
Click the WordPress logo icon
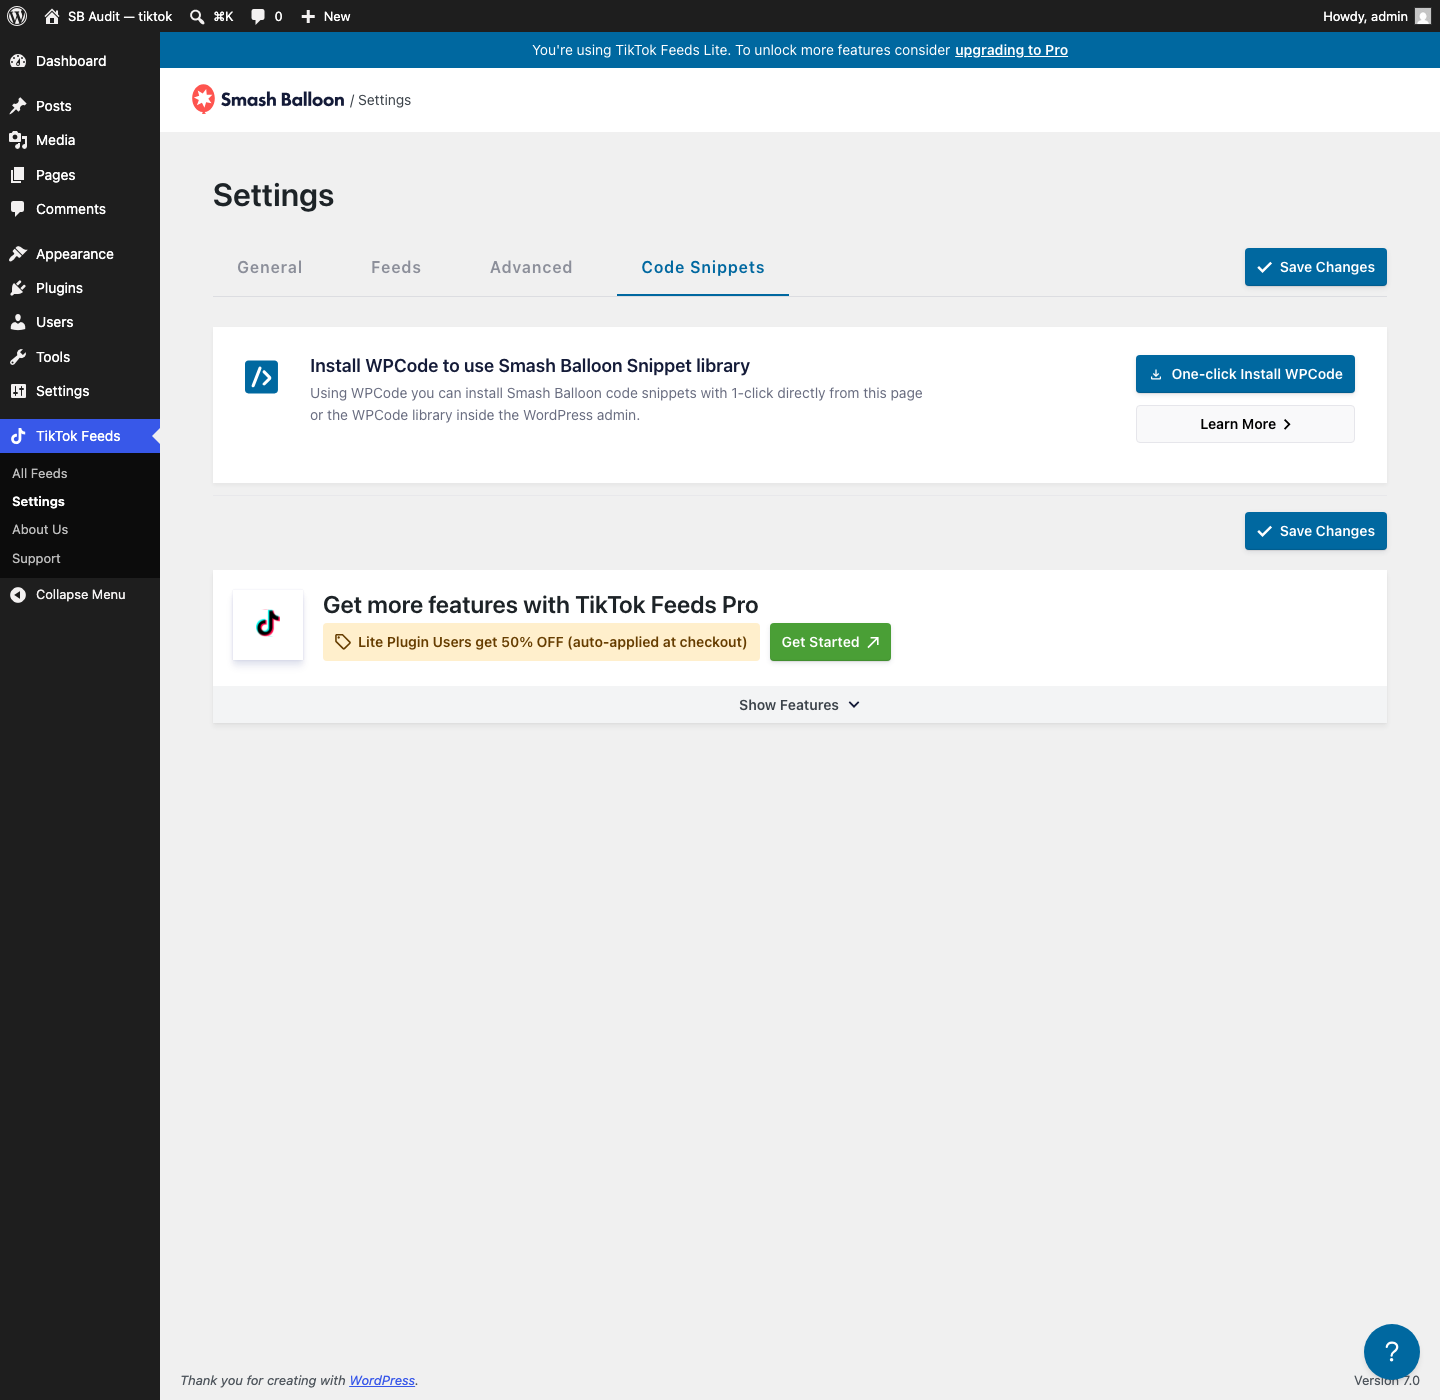[17, 16]
